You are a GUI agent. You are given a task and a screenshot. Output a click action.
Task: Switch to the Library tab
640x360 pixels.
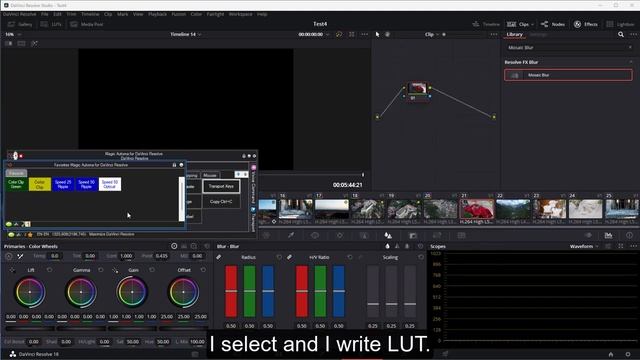(x=514, y=35)
